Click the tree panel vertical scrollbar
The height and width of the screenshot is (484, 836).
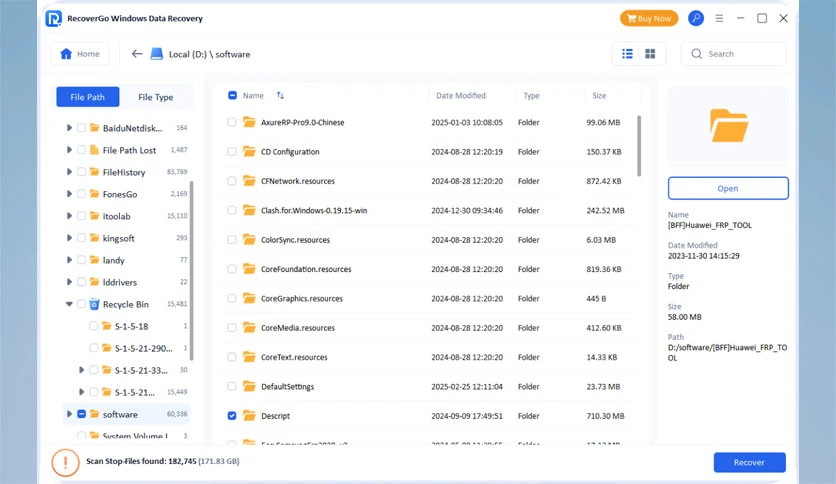(x=191, y=271)
